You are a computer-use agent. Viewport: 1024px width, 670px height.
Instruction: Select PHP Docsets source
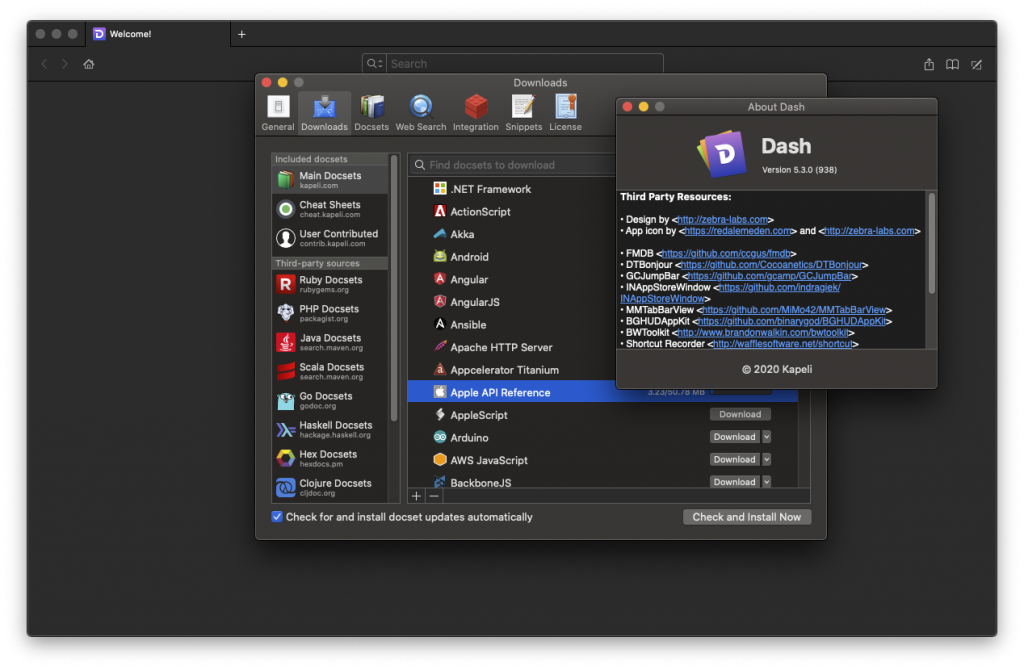(330, 313)
